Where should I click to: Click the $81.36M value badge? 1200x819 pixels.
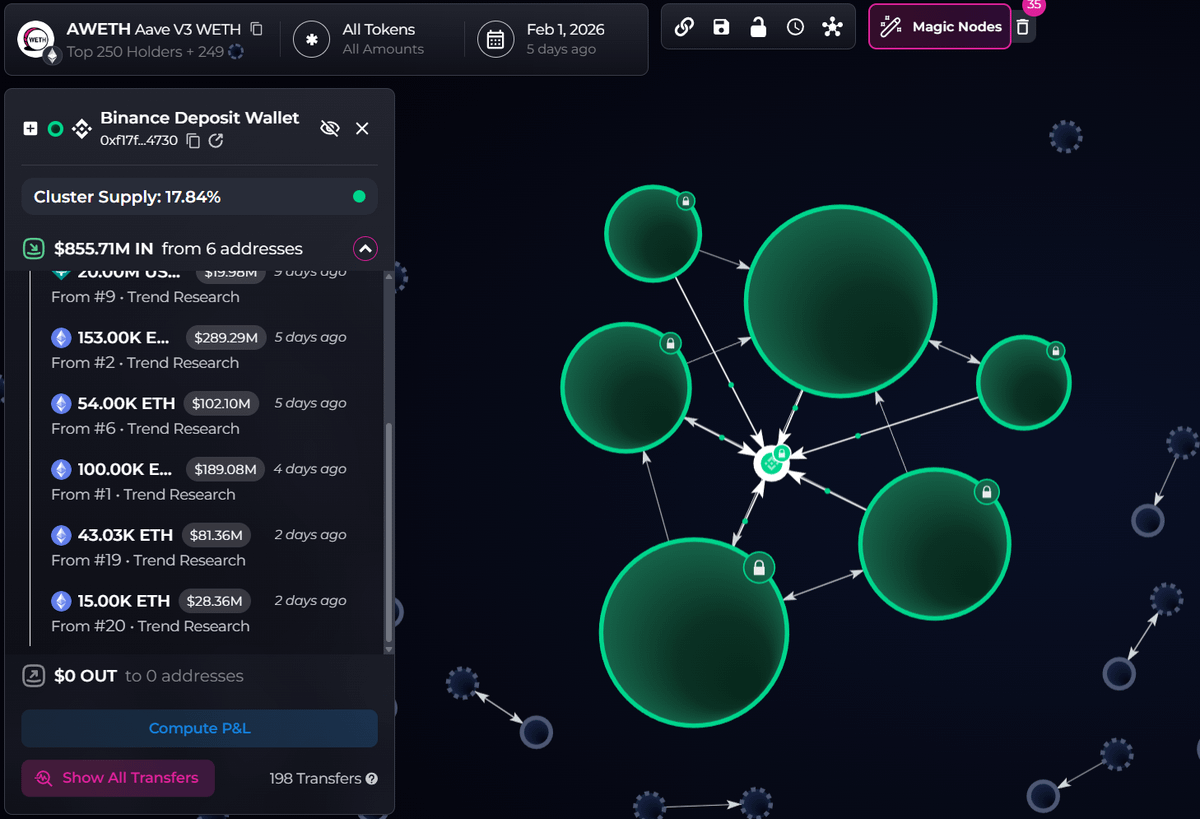pyautogui.click(x=216, y=535)
